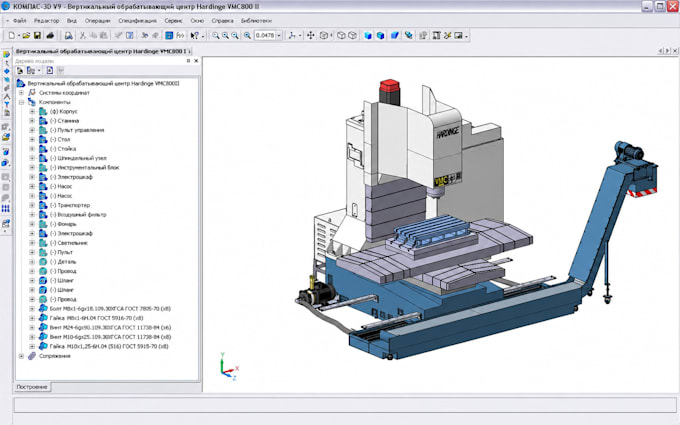Expand the (-) Шпиндельный узел component
The image size is (680, 425).
click(32, 158)
